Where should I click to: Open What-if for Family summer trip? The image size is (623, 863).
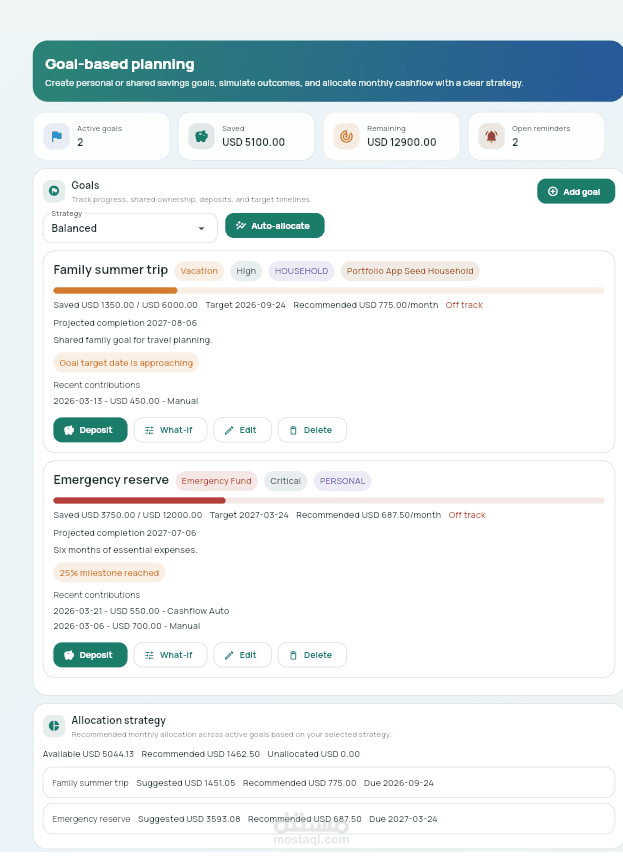click(x=170, y=430)
